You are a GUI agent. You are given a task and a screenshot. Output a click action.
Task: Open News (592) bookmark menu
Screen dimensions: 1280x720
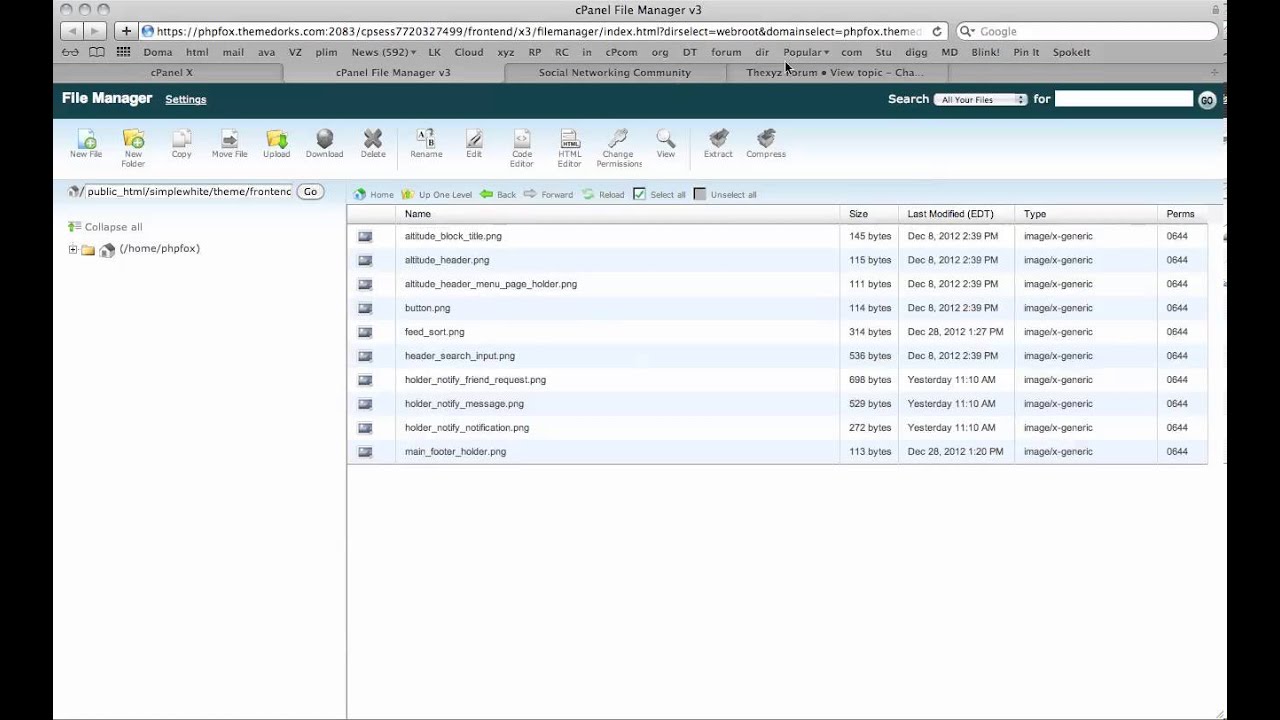coord(383,52)
